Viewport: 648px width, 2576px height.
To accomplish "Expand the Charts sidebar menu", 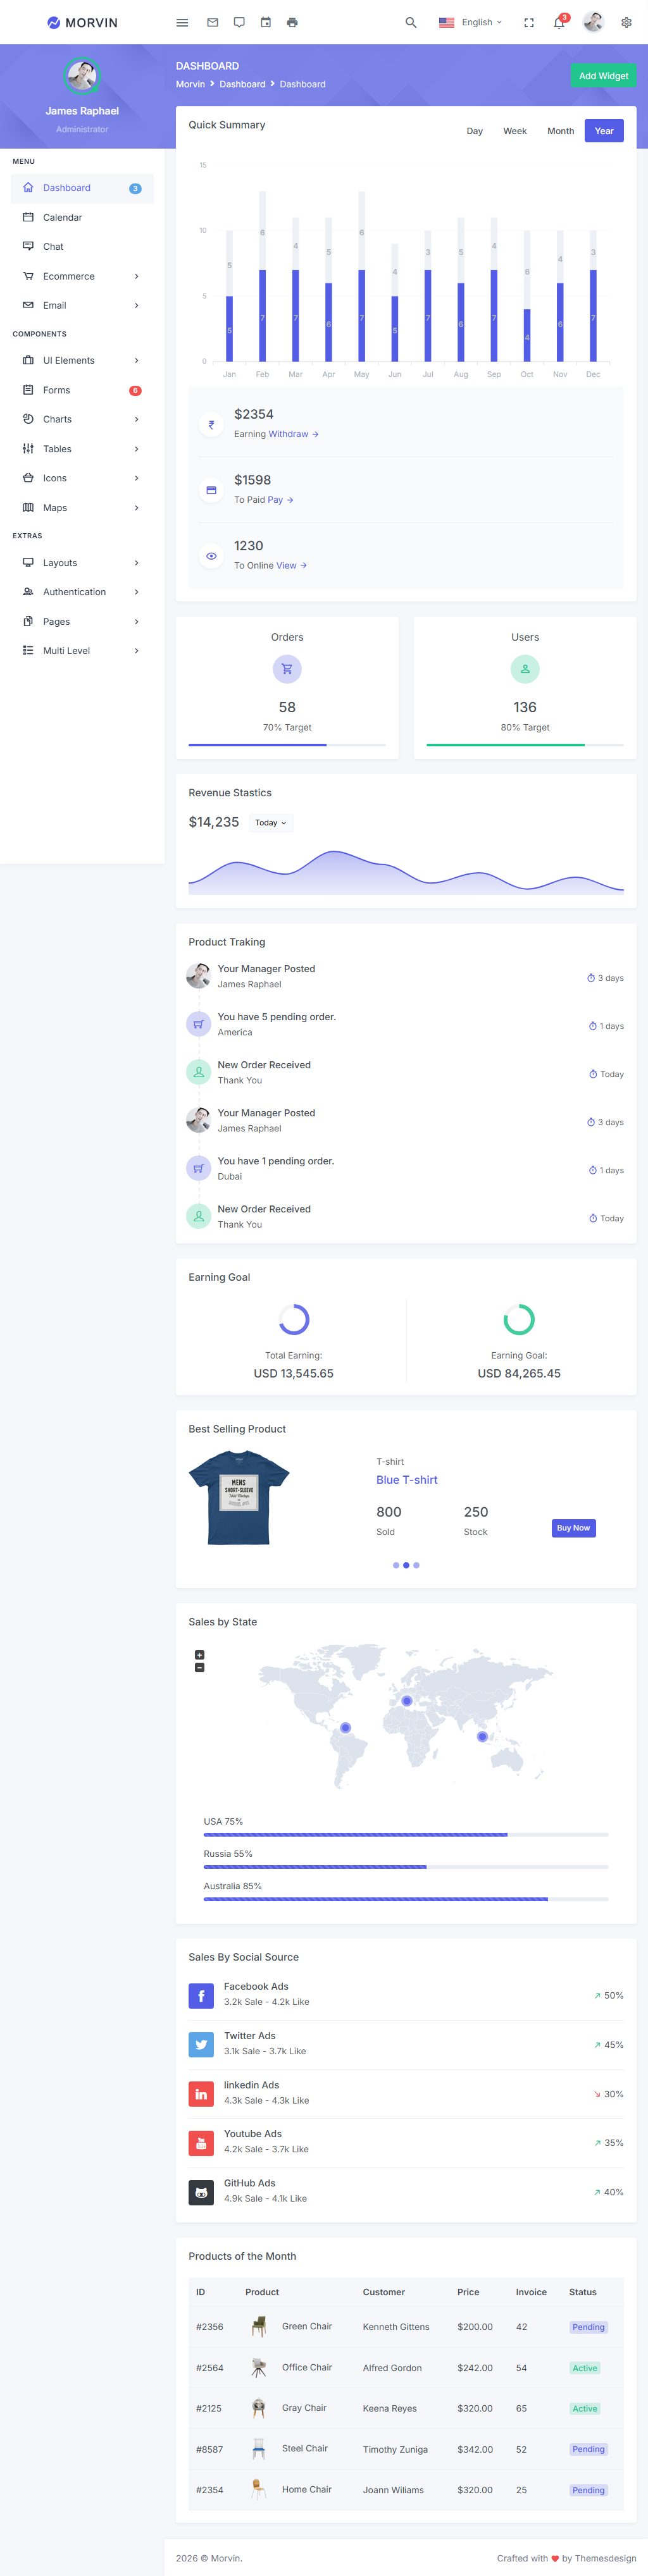I will [x=82, y=419].
